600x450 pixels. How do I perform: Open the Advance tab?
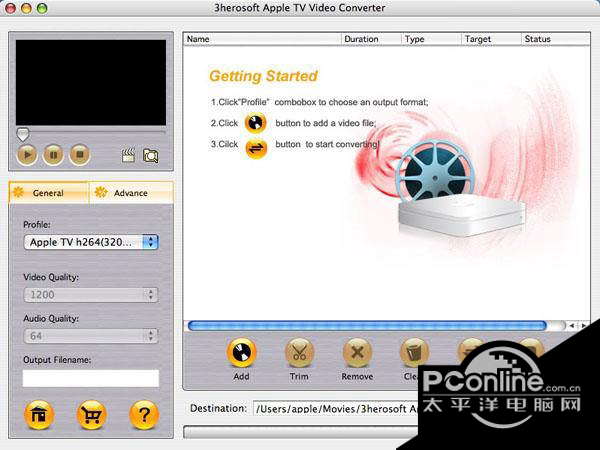[x=131, y=193]
